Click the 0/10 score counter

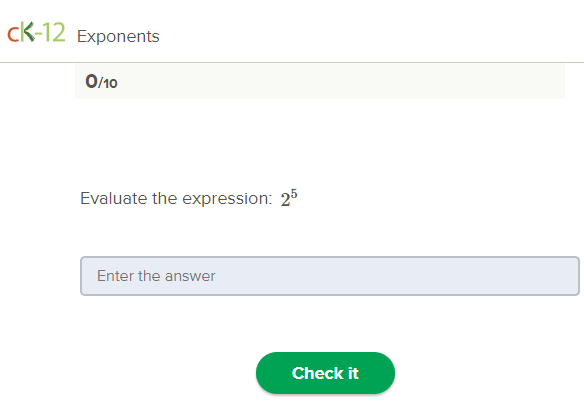pyautogui.click(x=101, y=81)
